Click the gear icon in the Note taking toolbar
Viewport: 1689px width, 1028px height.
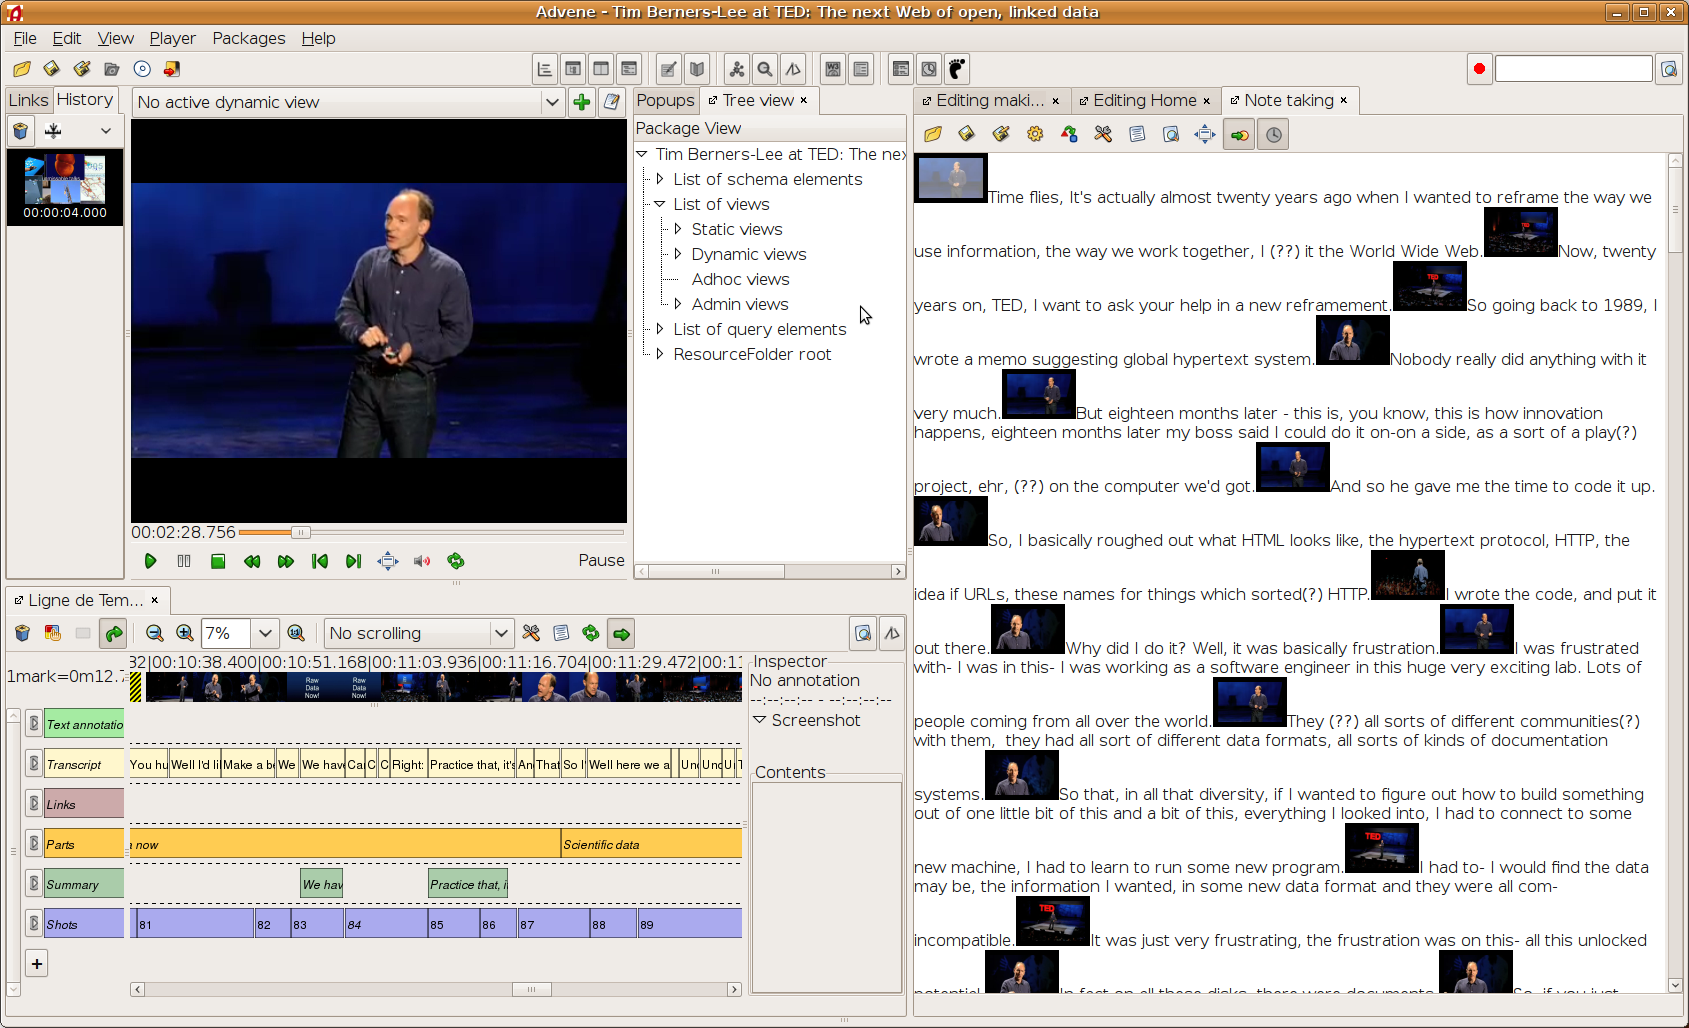tap(1035, 134)
